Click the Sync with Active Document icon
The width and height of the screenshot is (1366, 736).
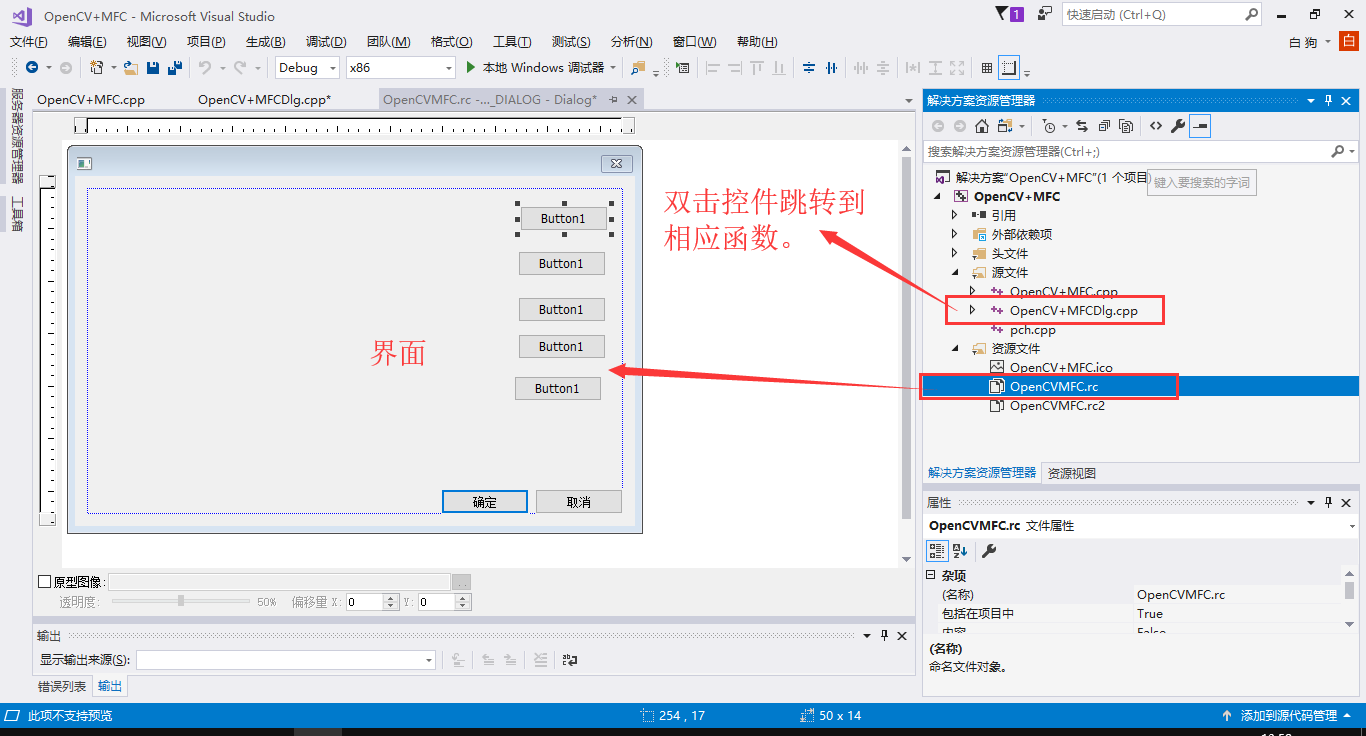click(x=1083, y=126)
